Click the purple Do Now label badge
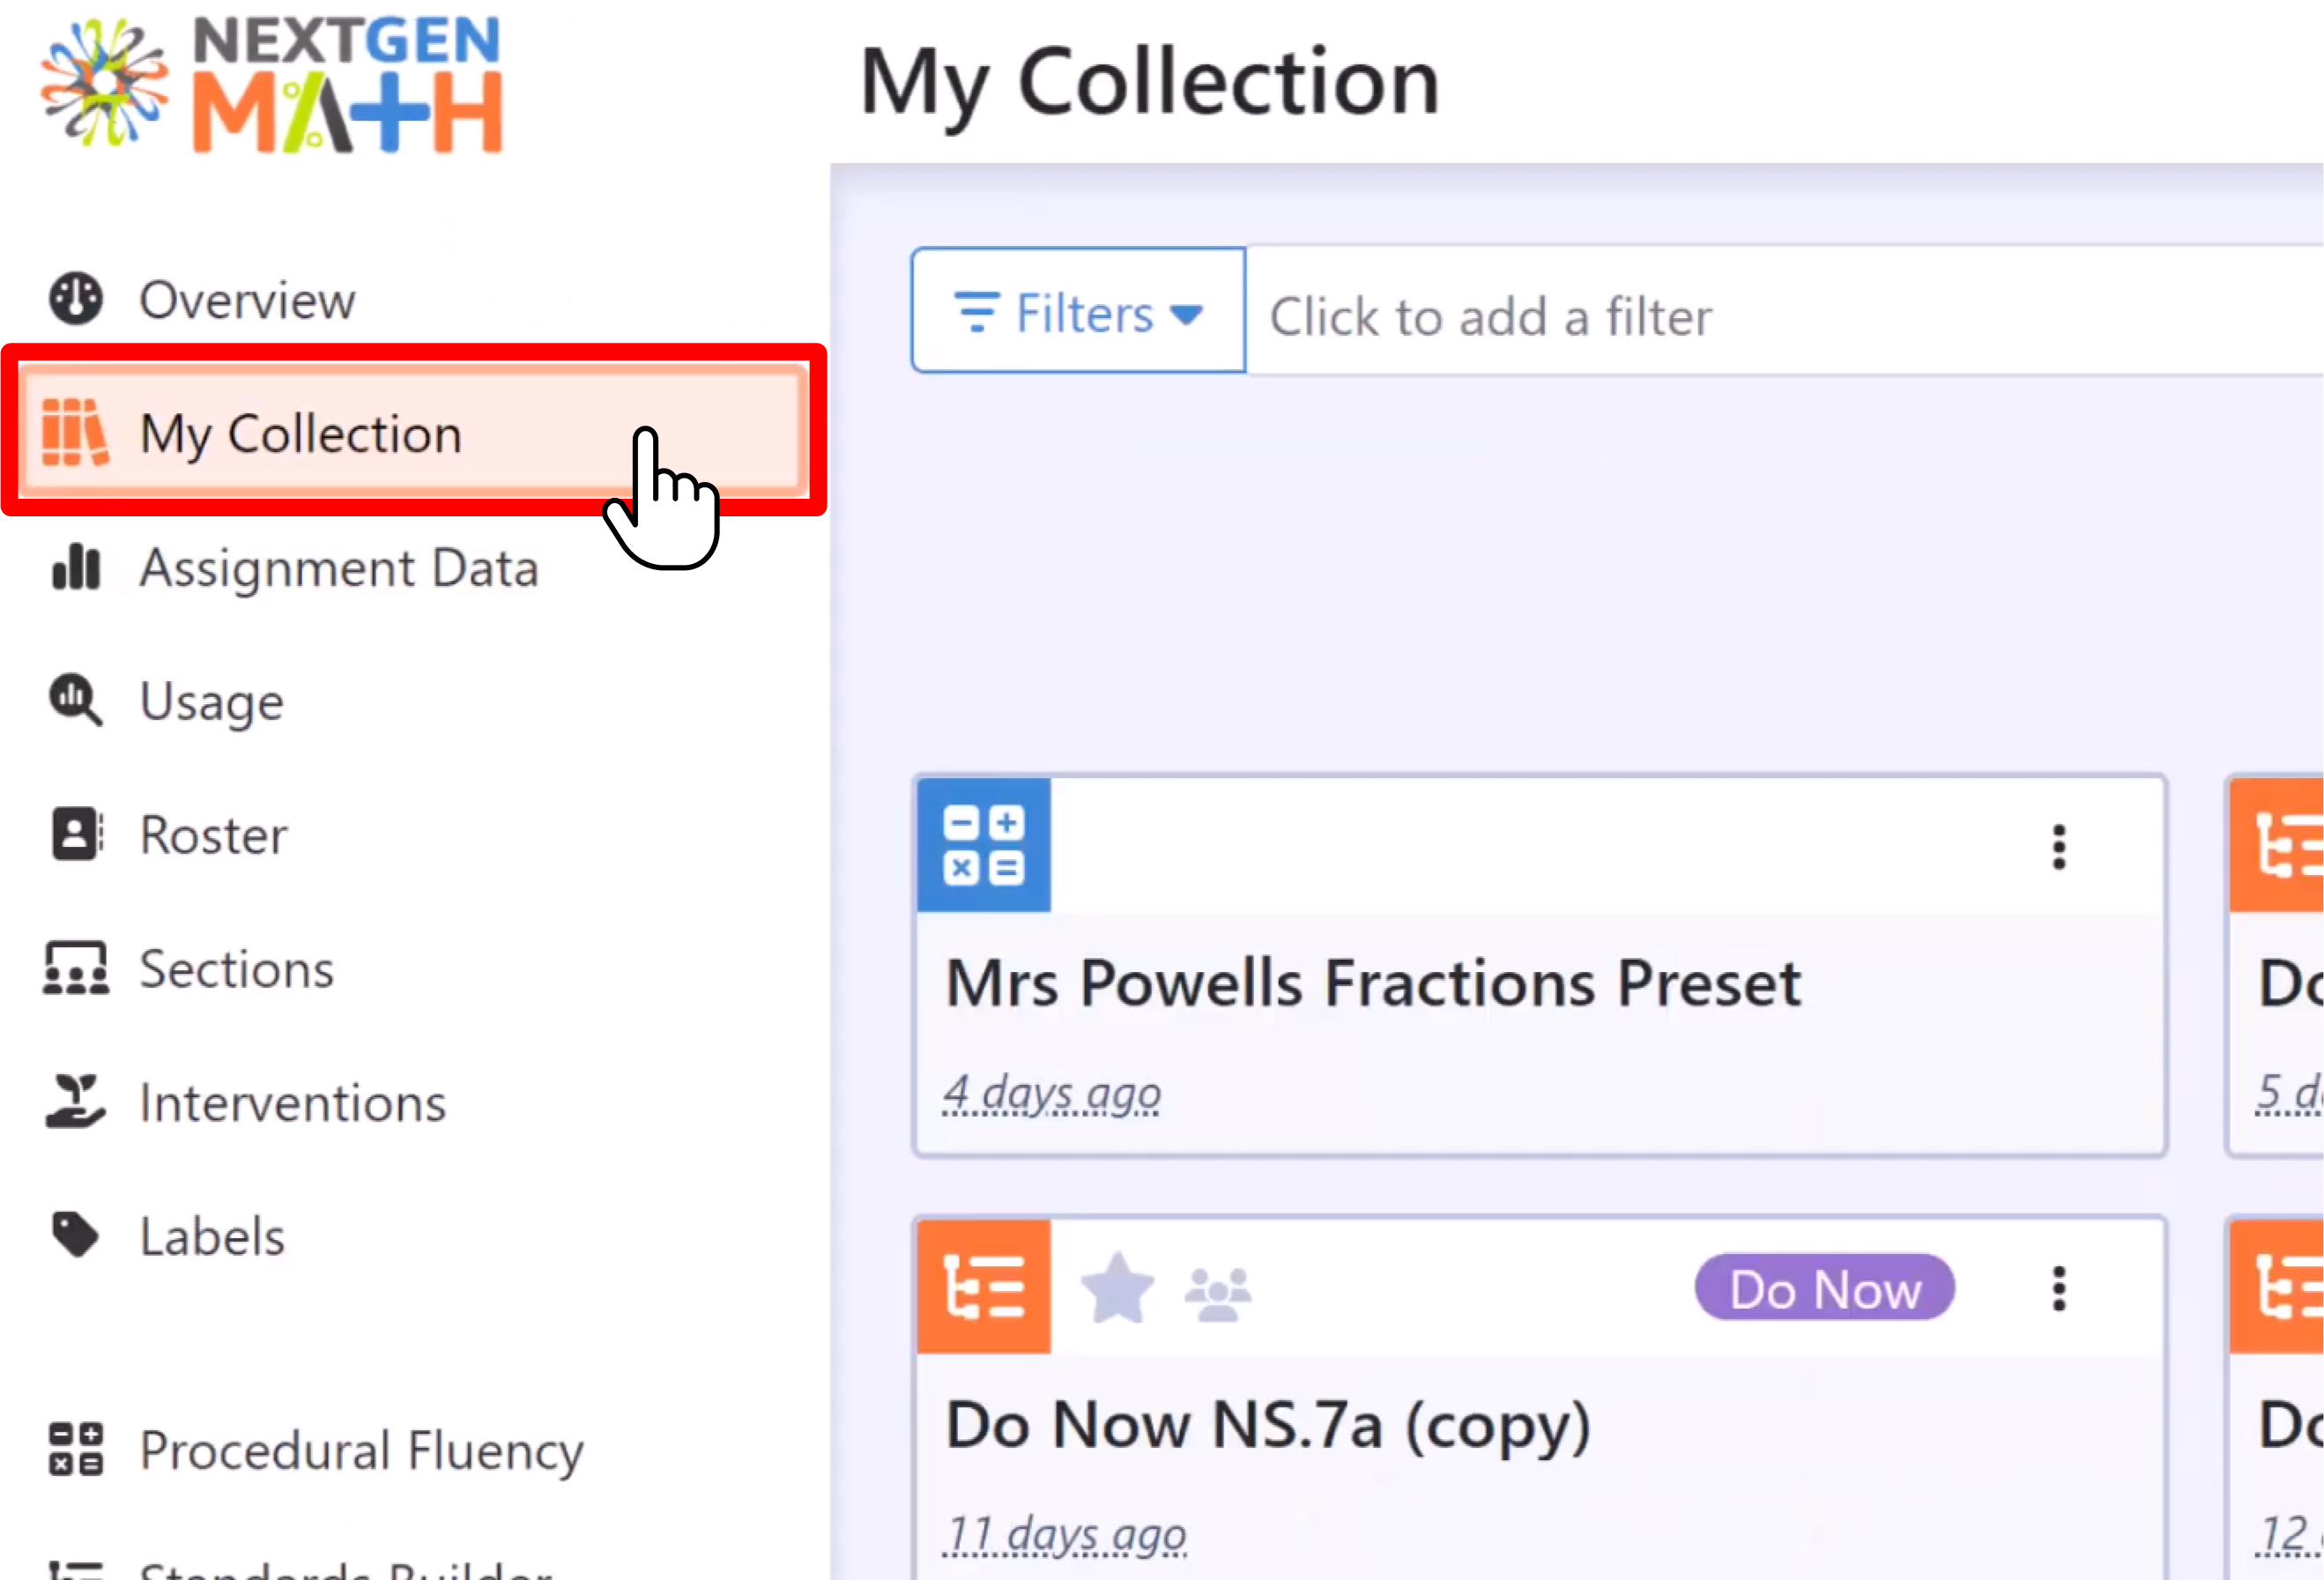Screen dimensions: 2324x1580 point(1825,1288)
